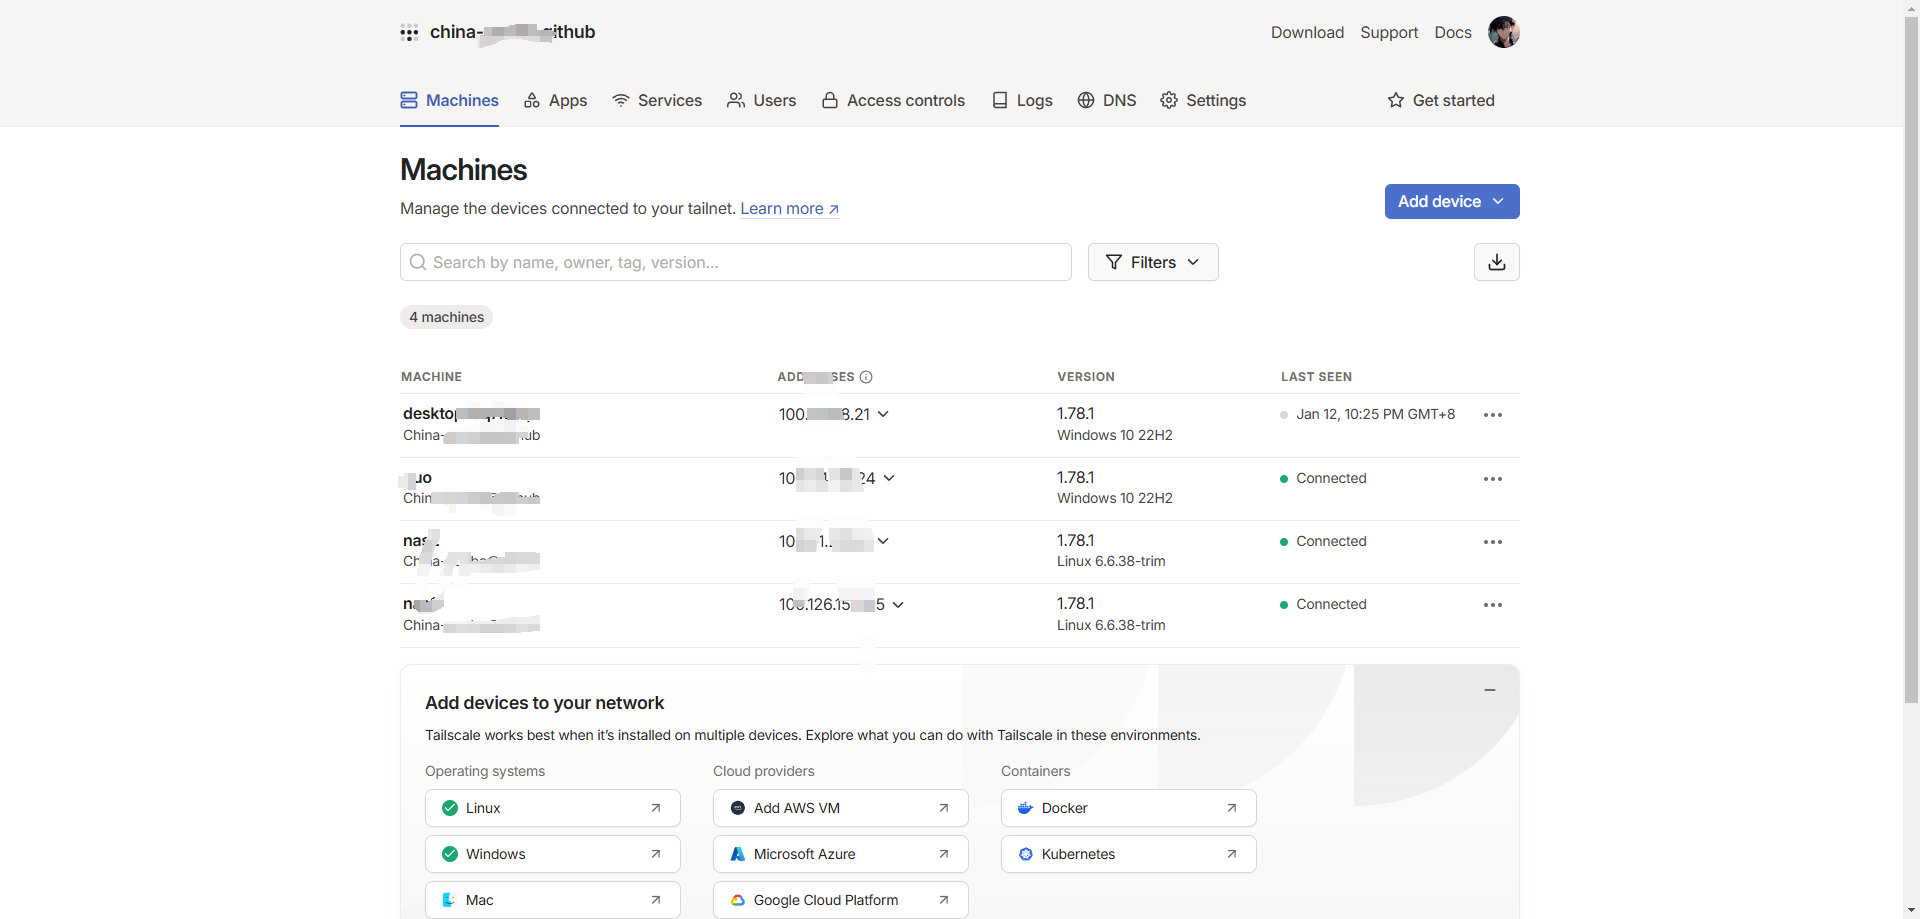Click the Google Cloud Platform logo icon
The height and width of the screenshot is (919, 1920).
[x=738, y=900]
